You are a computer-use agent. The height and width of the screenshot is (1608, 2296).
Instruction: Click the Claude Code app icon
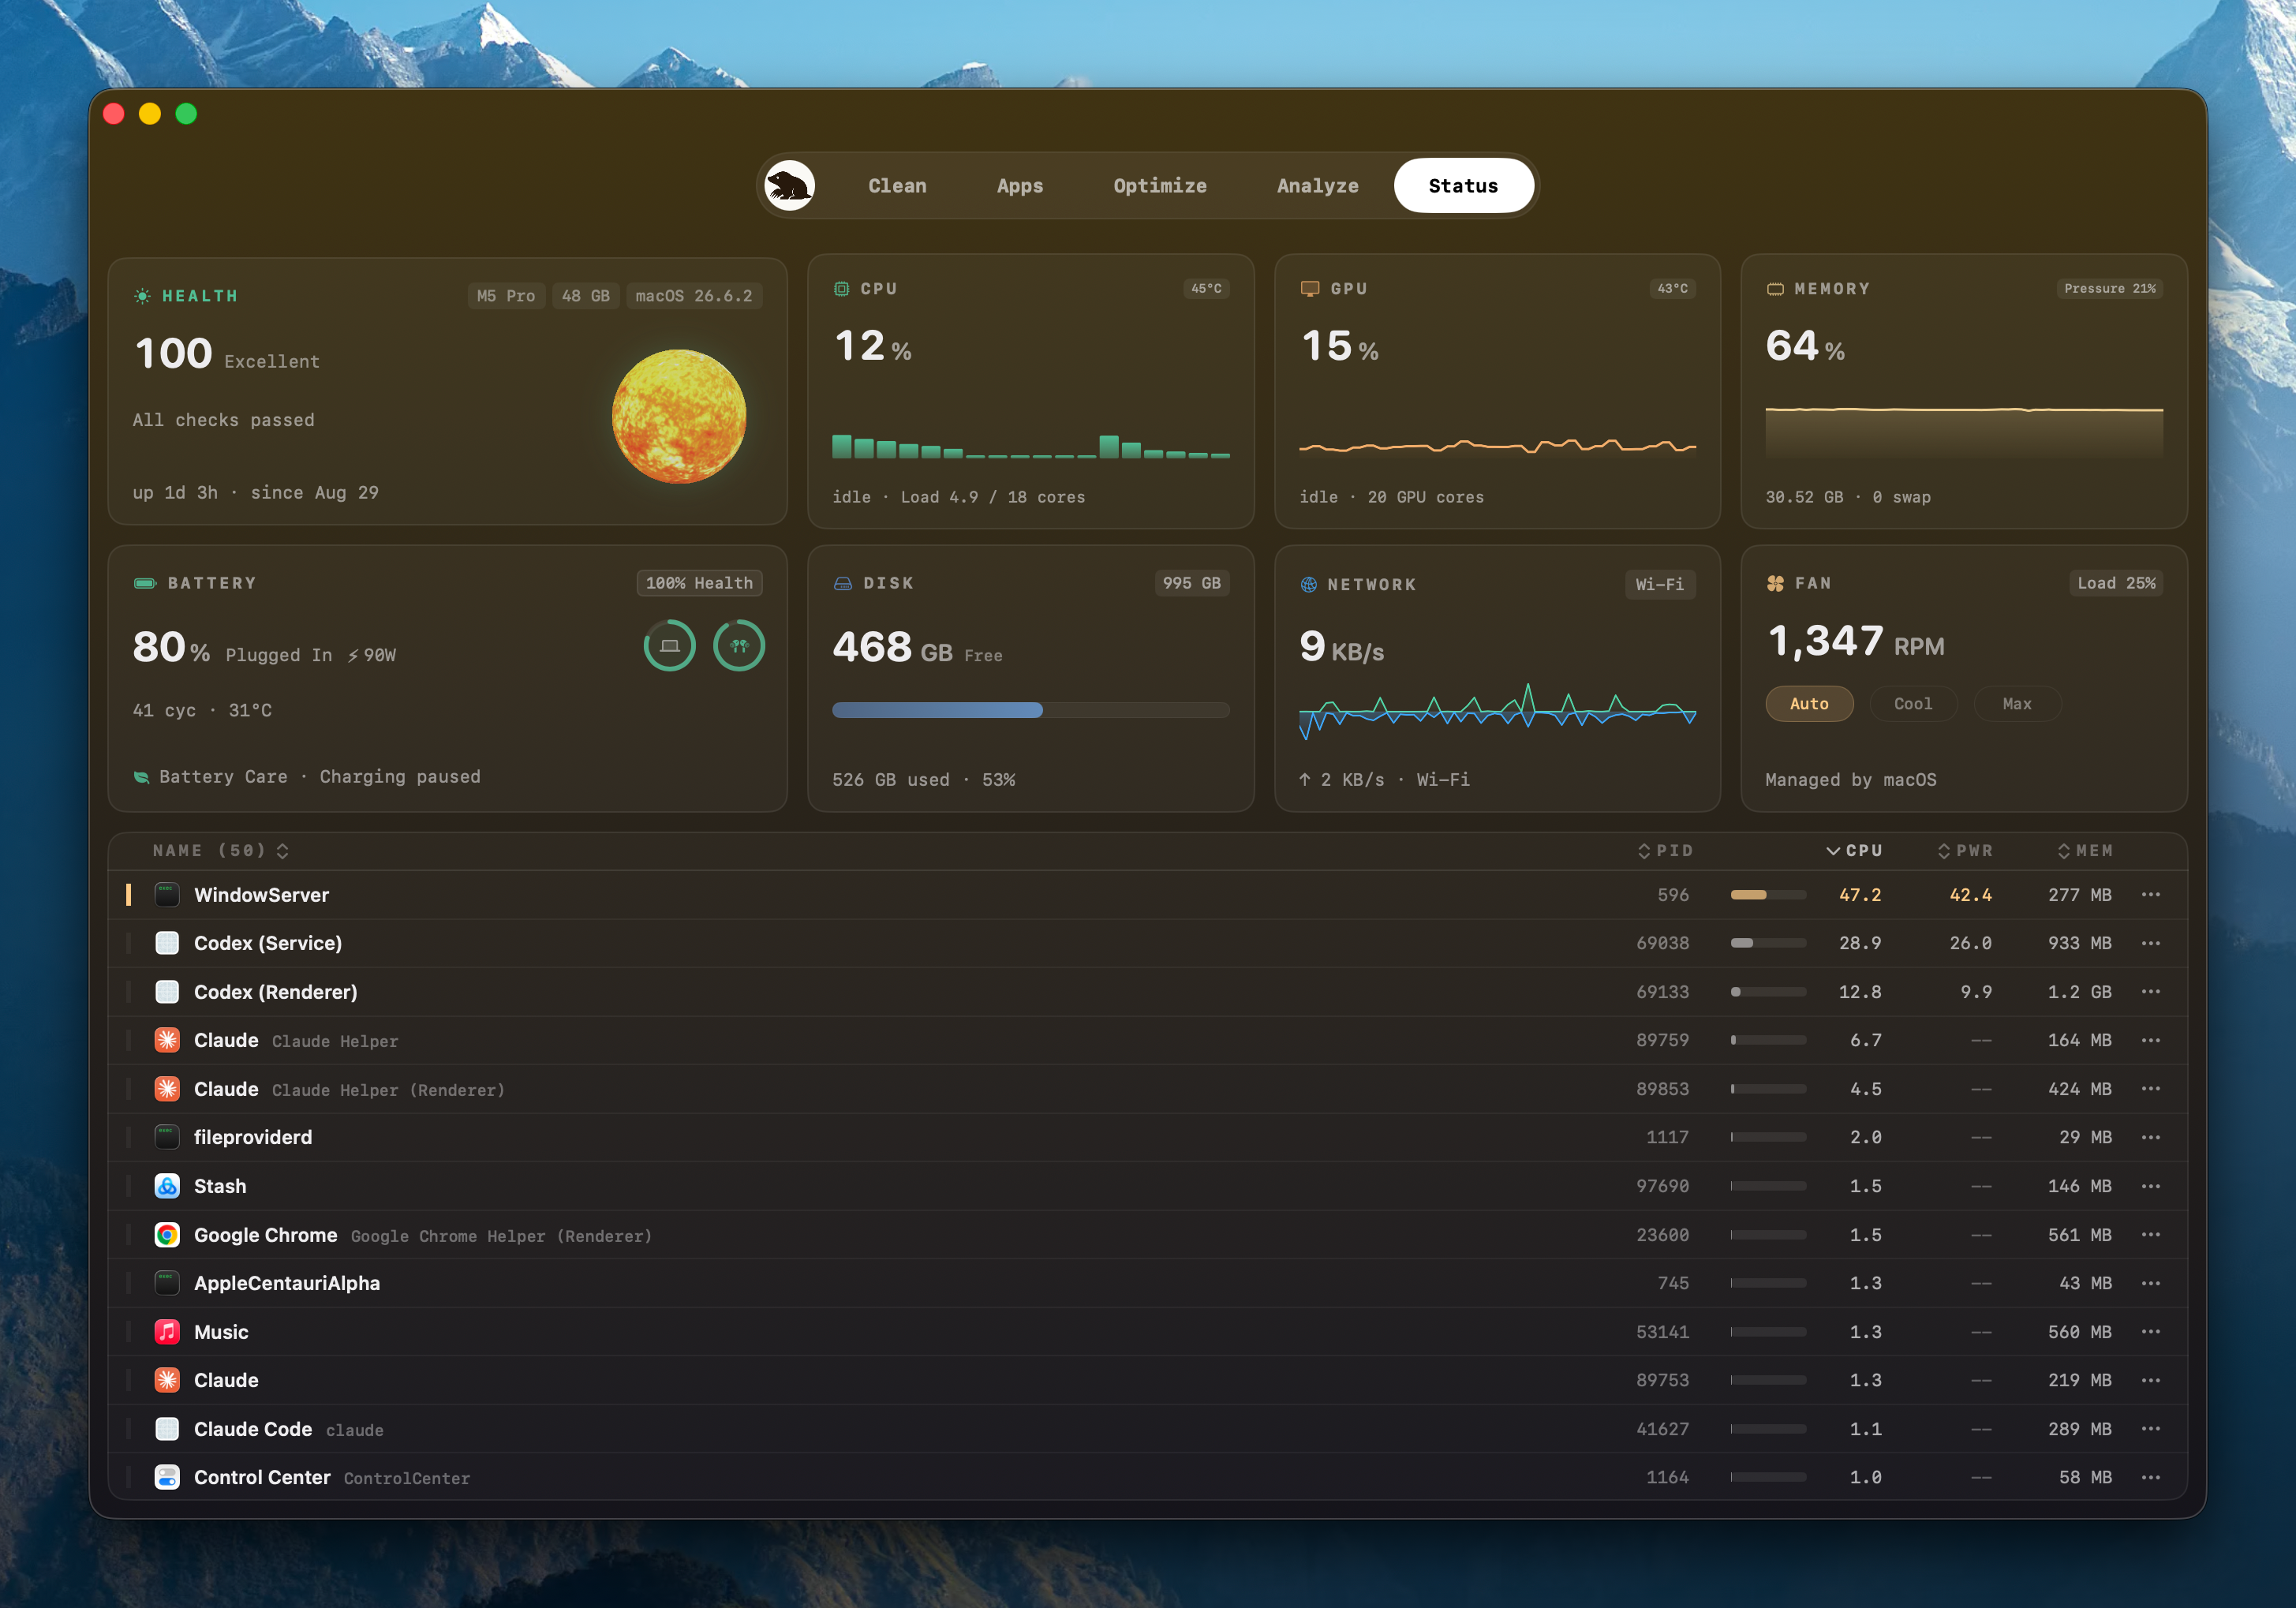pos(167,1429)
